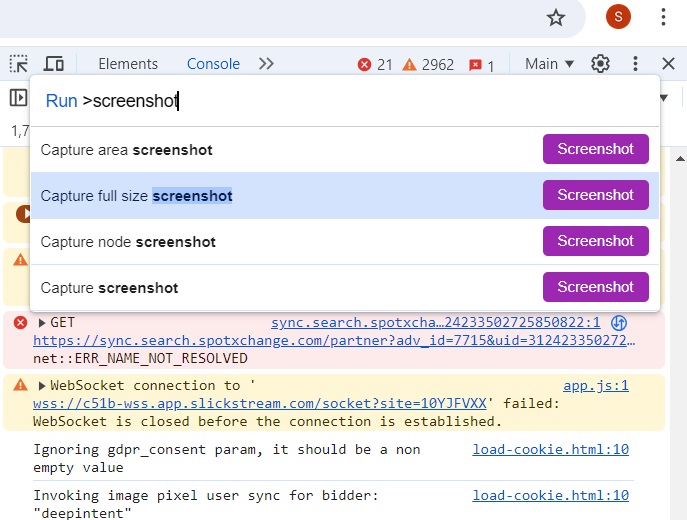Open the dropdown arrow right of command menu

tap(664, 98)
